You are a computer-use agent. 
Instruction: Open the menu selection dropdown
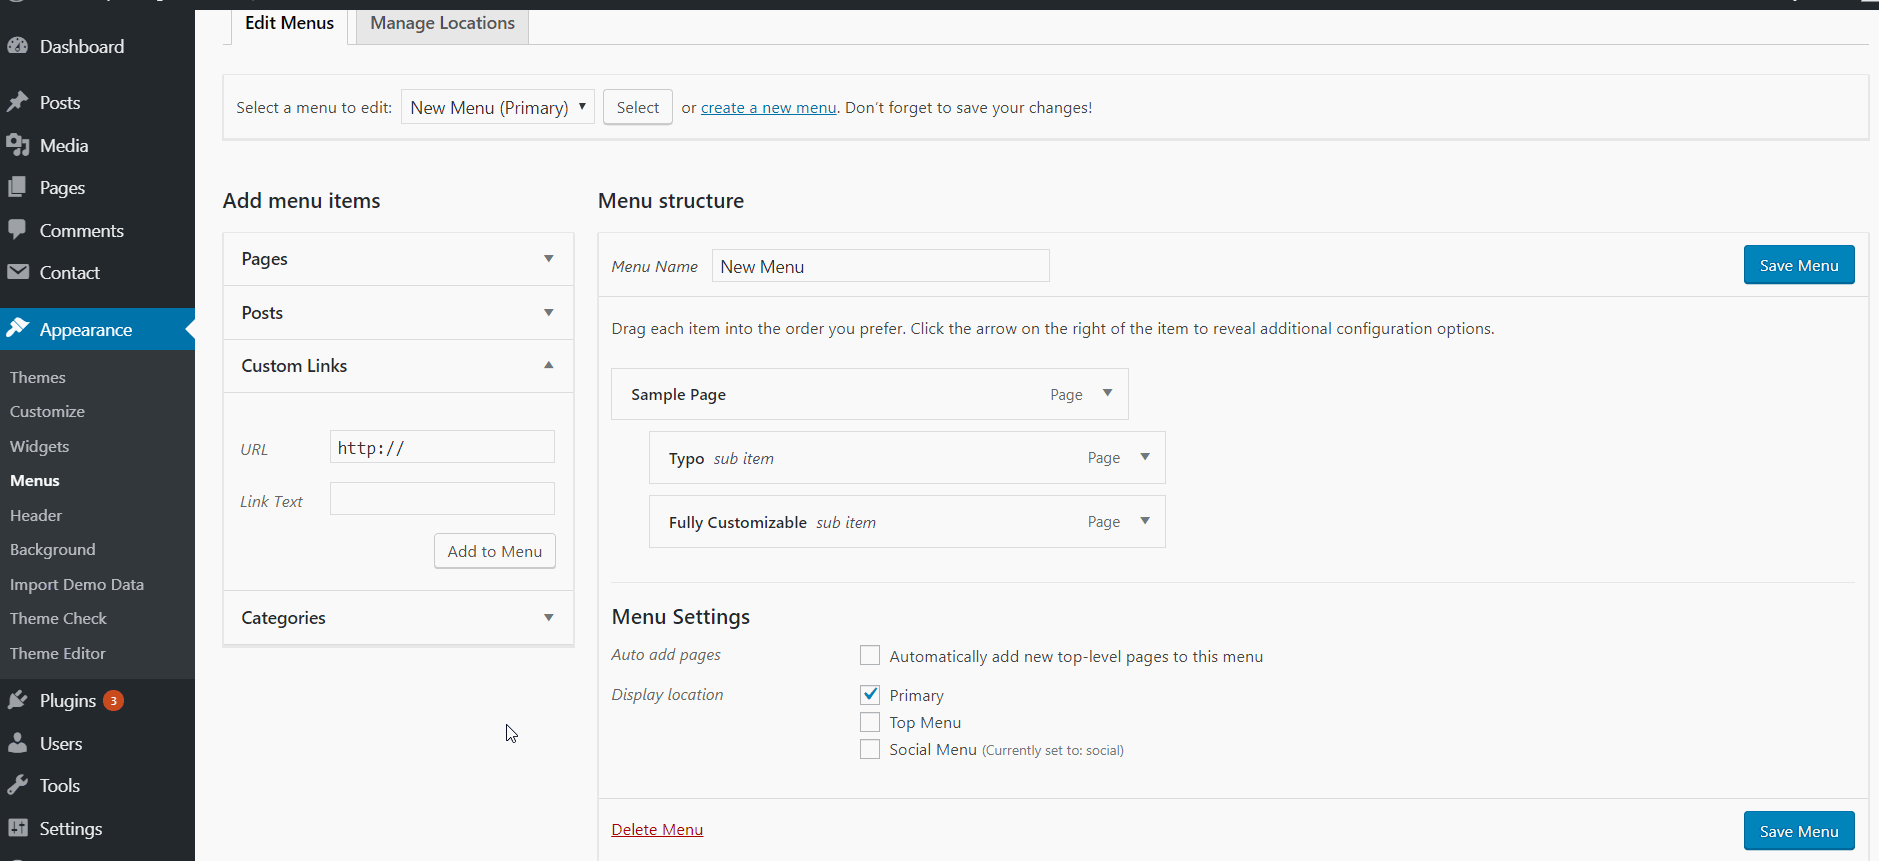[x=498, y=107]
